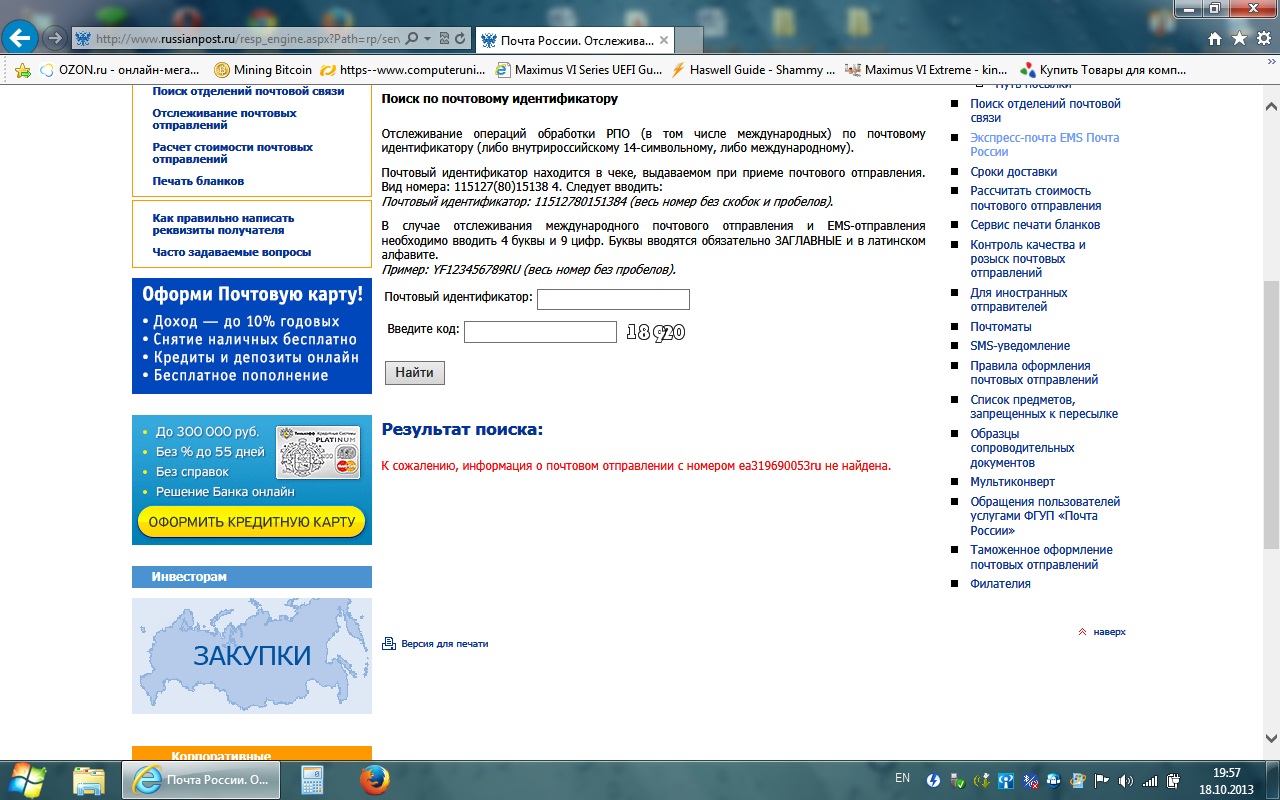The height and width of the screenshot is (800, 1280).
Task: Click the printer icon next to Версия для печати
Action: [389, 644]
